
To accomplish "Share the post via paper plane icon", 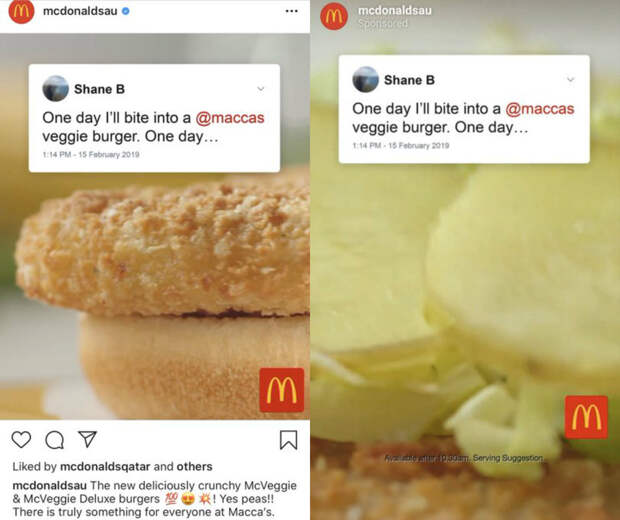I will pos(87,439).
